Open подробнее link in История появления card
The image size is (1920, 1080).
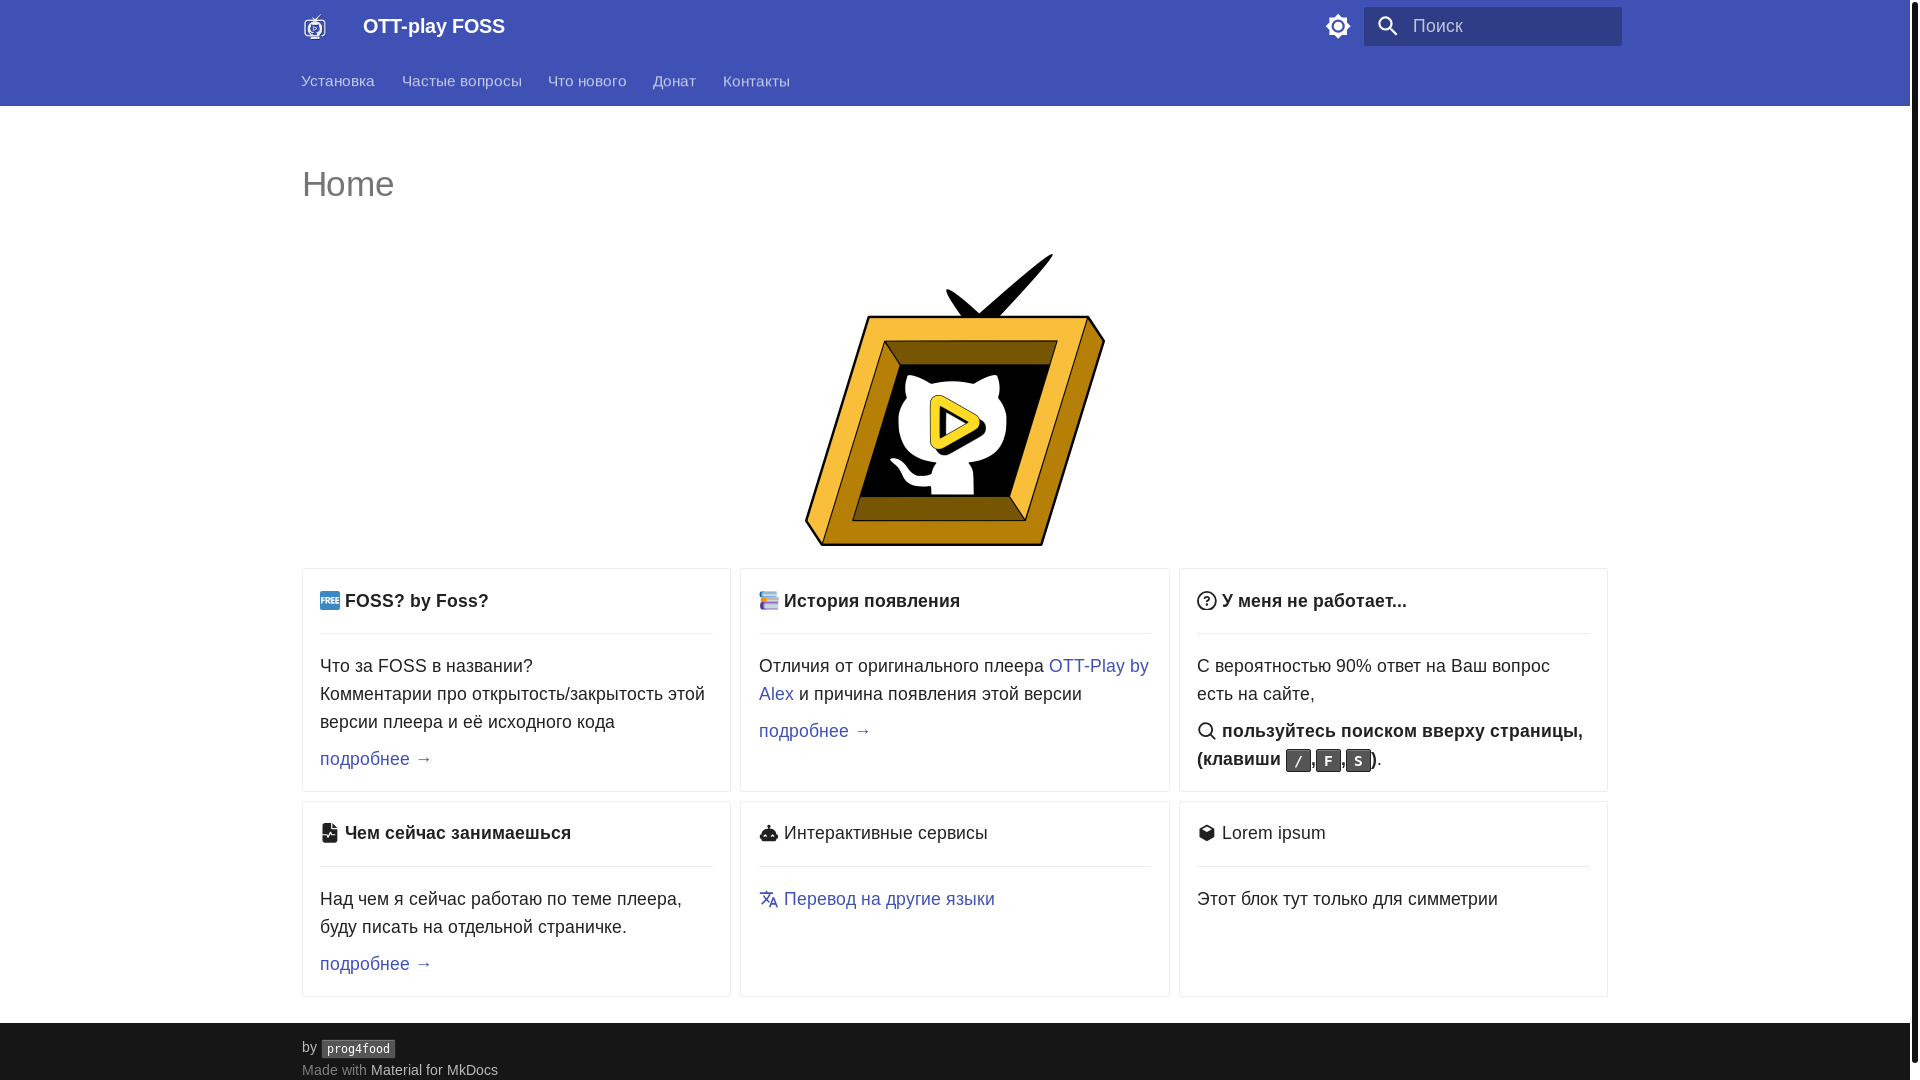click(x=815, y=731)
